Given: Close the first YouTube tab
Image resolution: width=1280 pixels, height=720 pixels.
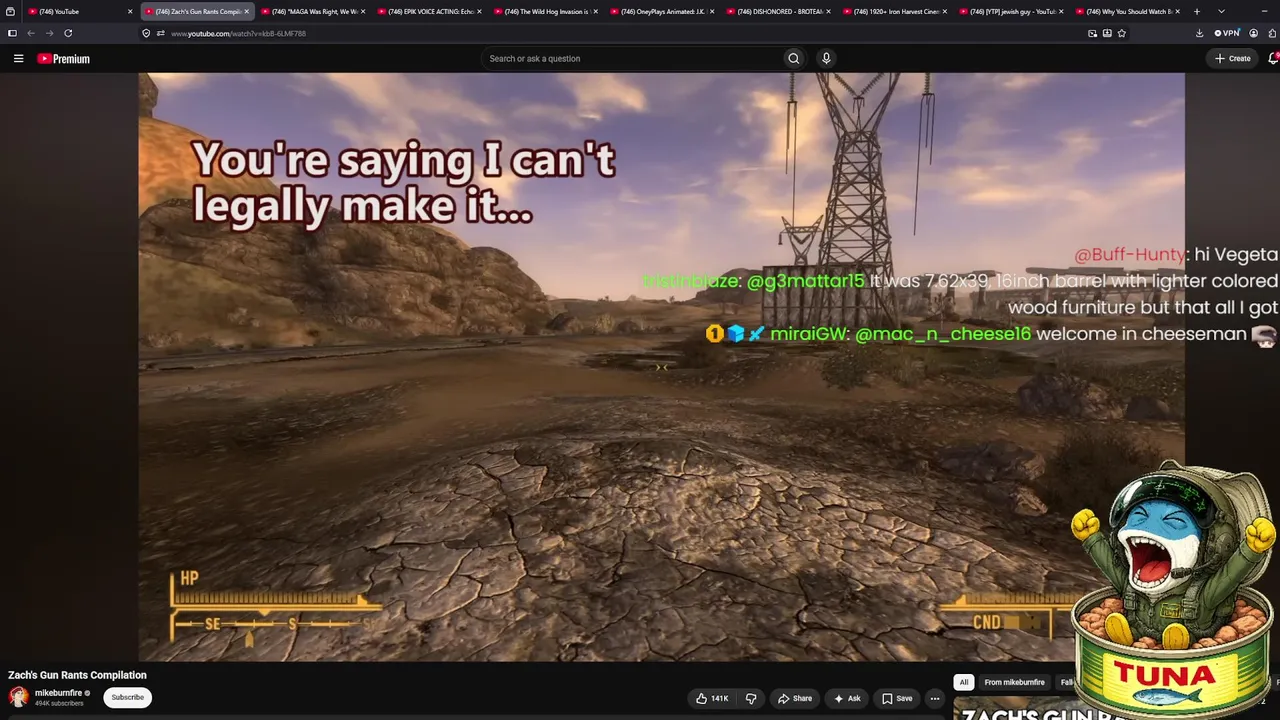Looking at the screenshot, I should 130,11.
